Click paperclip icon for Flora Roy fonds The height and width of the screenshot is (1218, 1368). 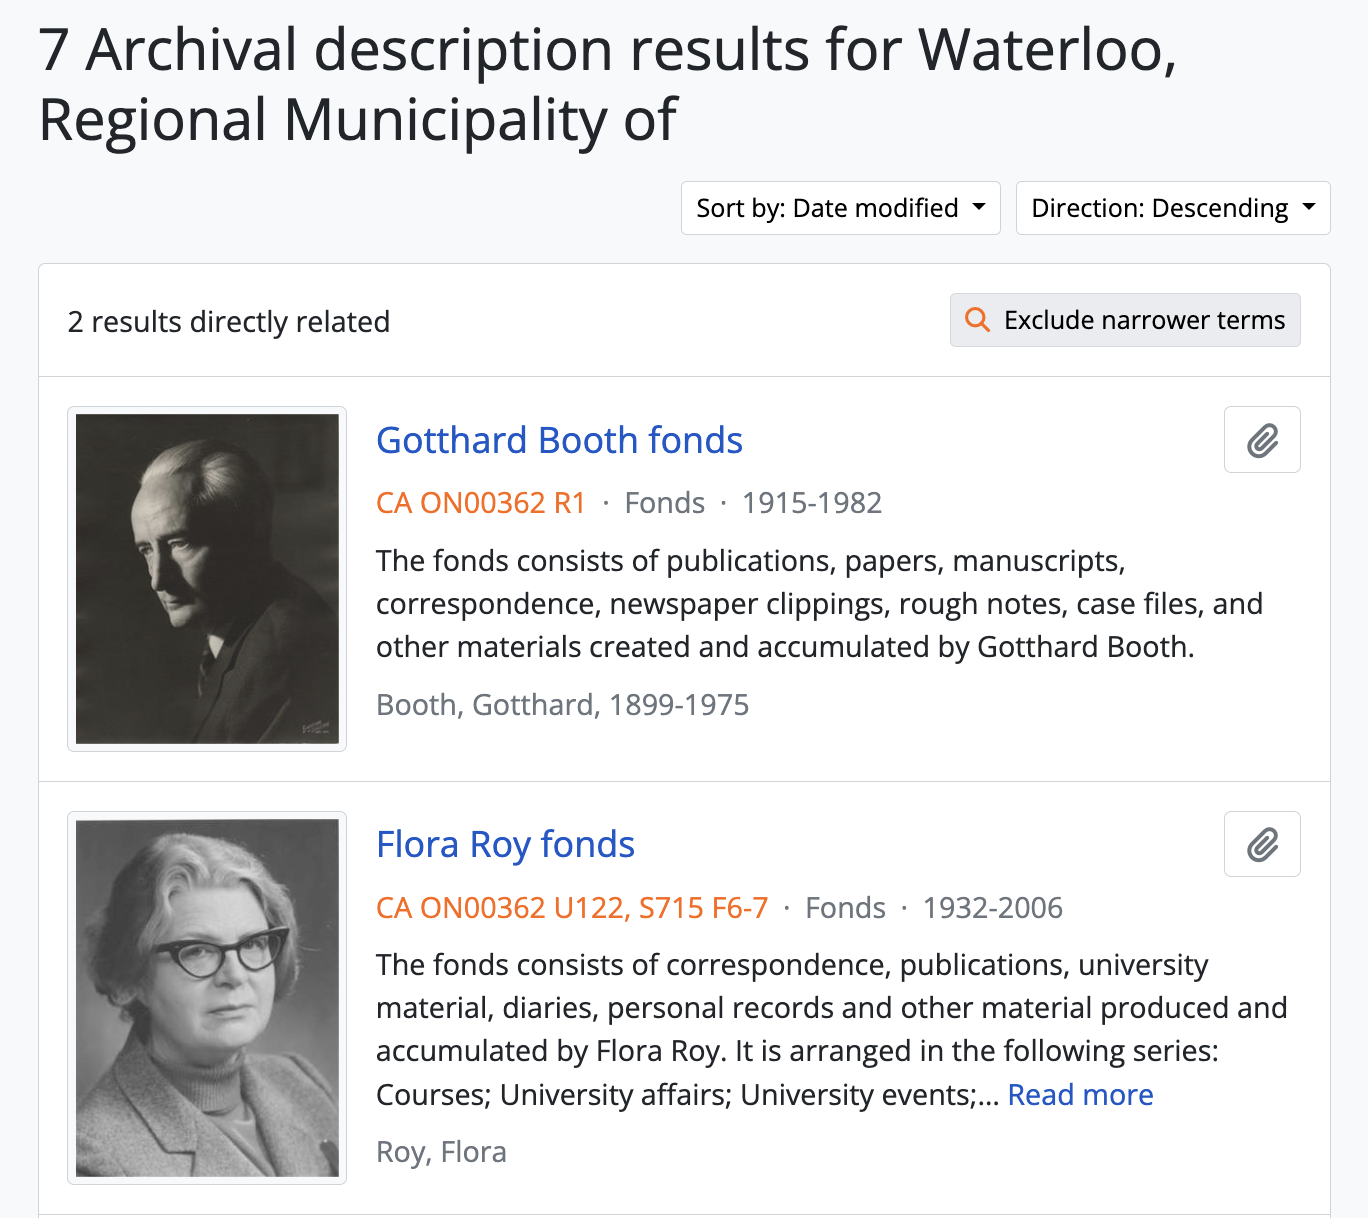[x=1262, y=845]
